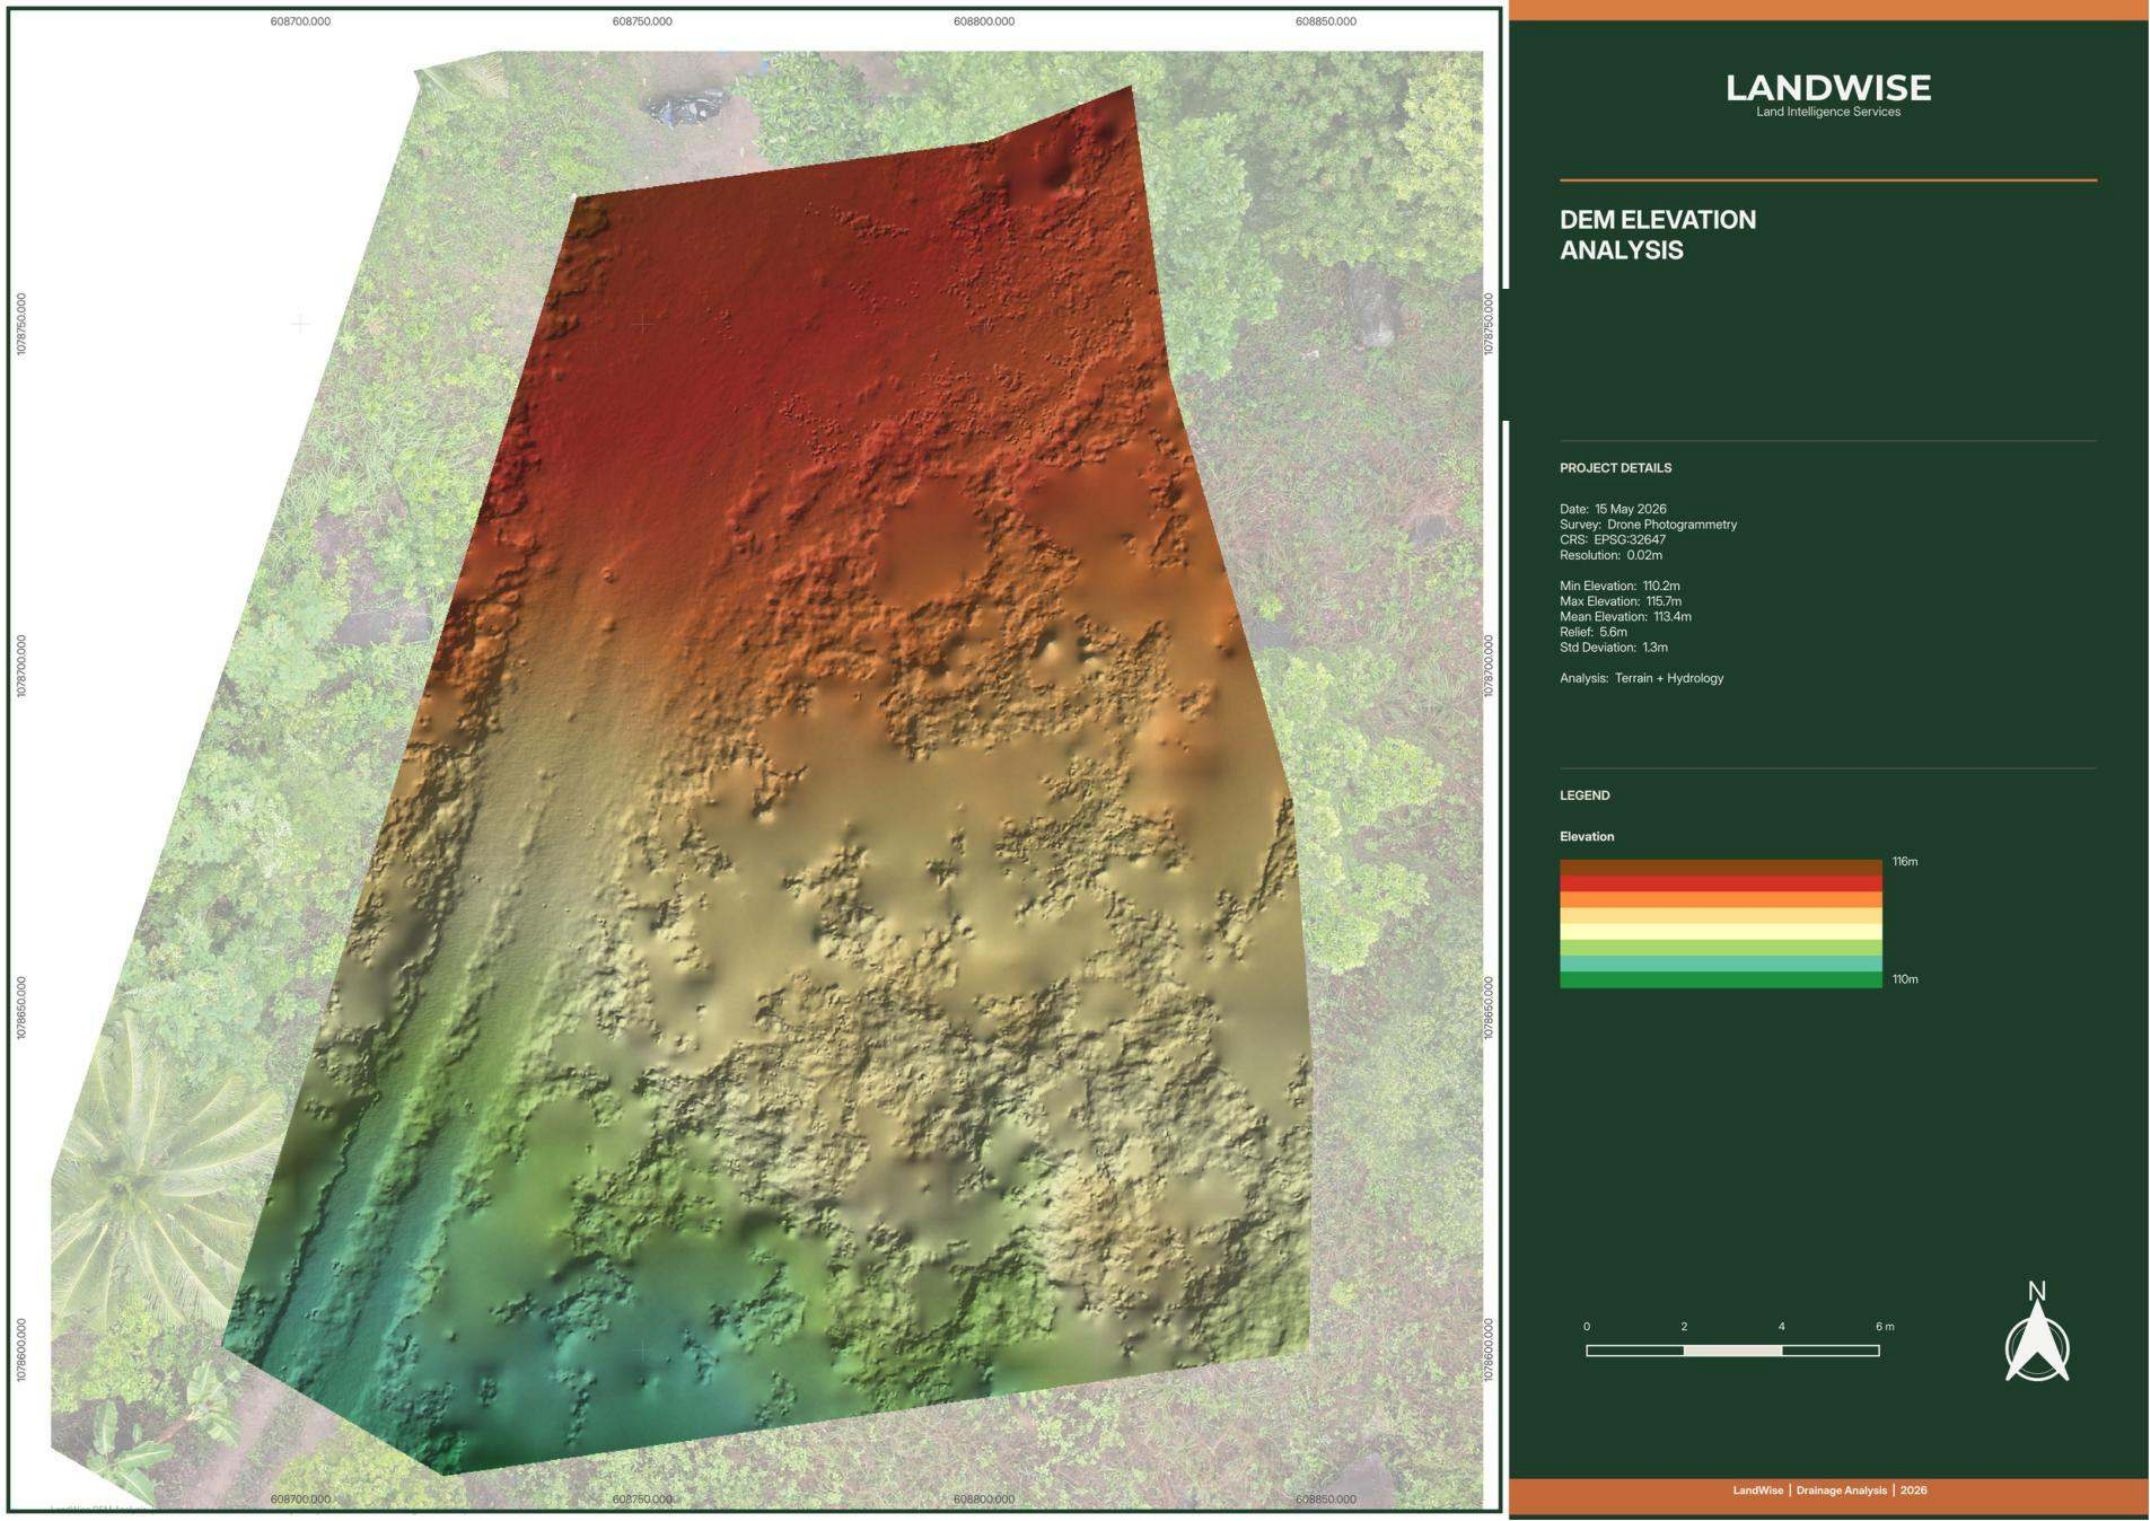
Task: Click top grid label 608800.000
Action: (984, 22)
